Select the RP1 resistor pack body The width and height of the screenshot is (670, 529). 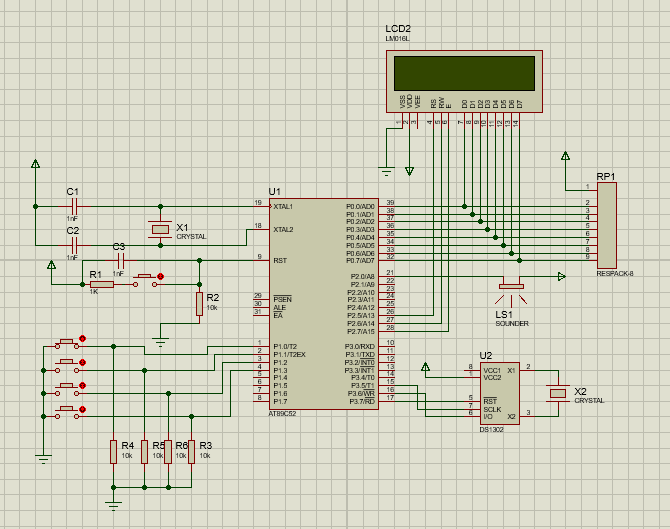(606, 226)
